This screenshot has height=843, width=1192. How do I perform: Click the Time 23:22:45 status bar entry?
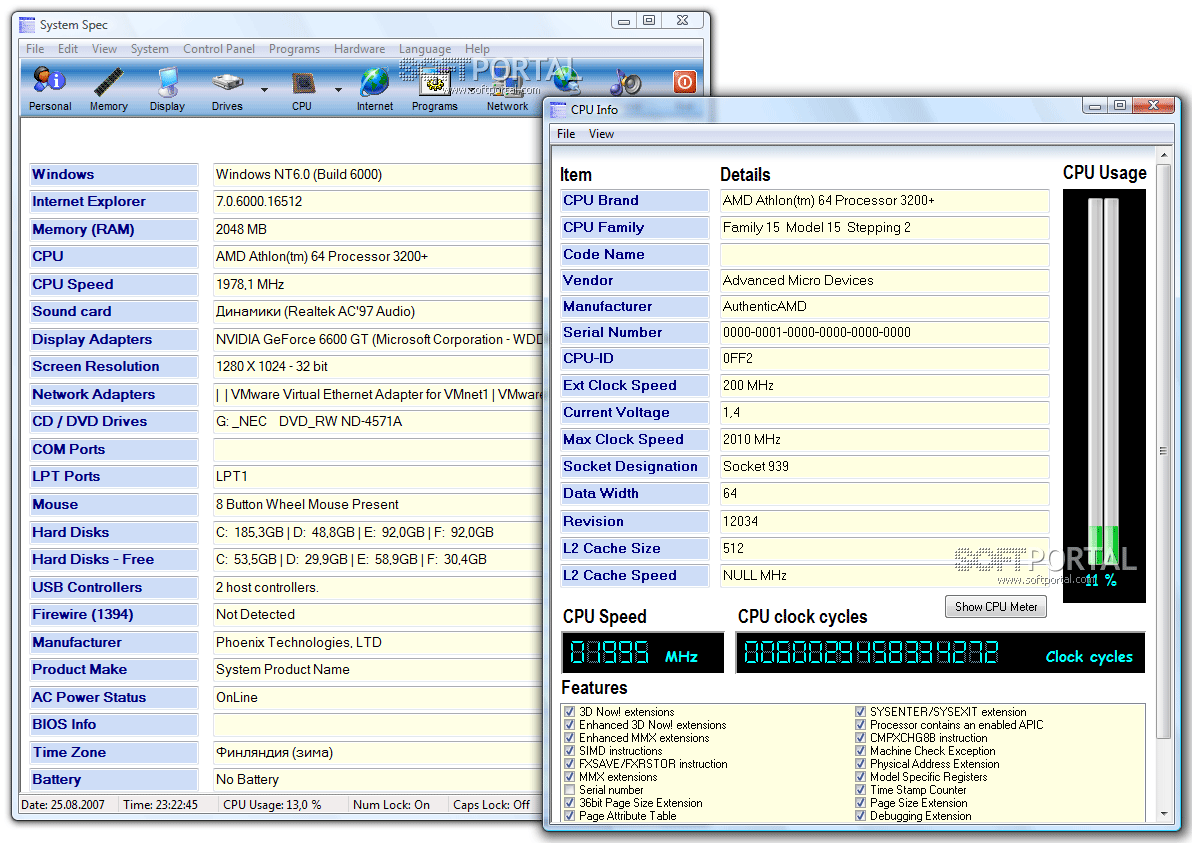[160, 805]
